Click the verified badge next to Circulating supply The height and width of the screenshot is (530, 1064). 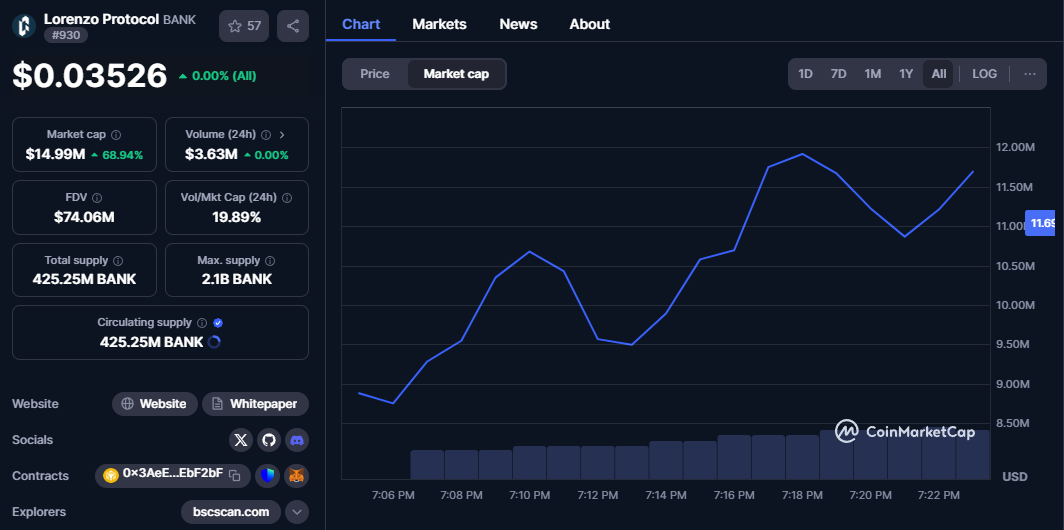(218, 323)
